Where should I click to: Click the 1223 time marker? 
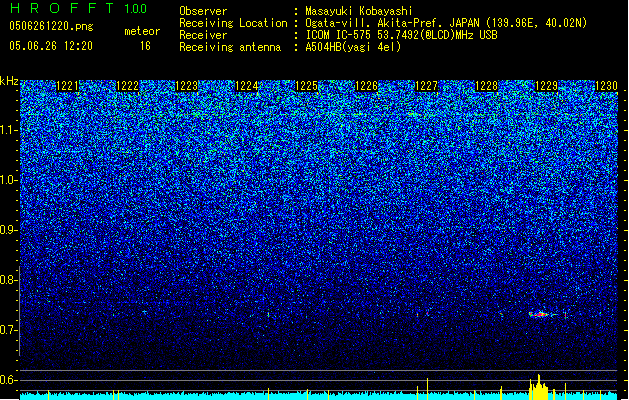[x=187, y=86]
